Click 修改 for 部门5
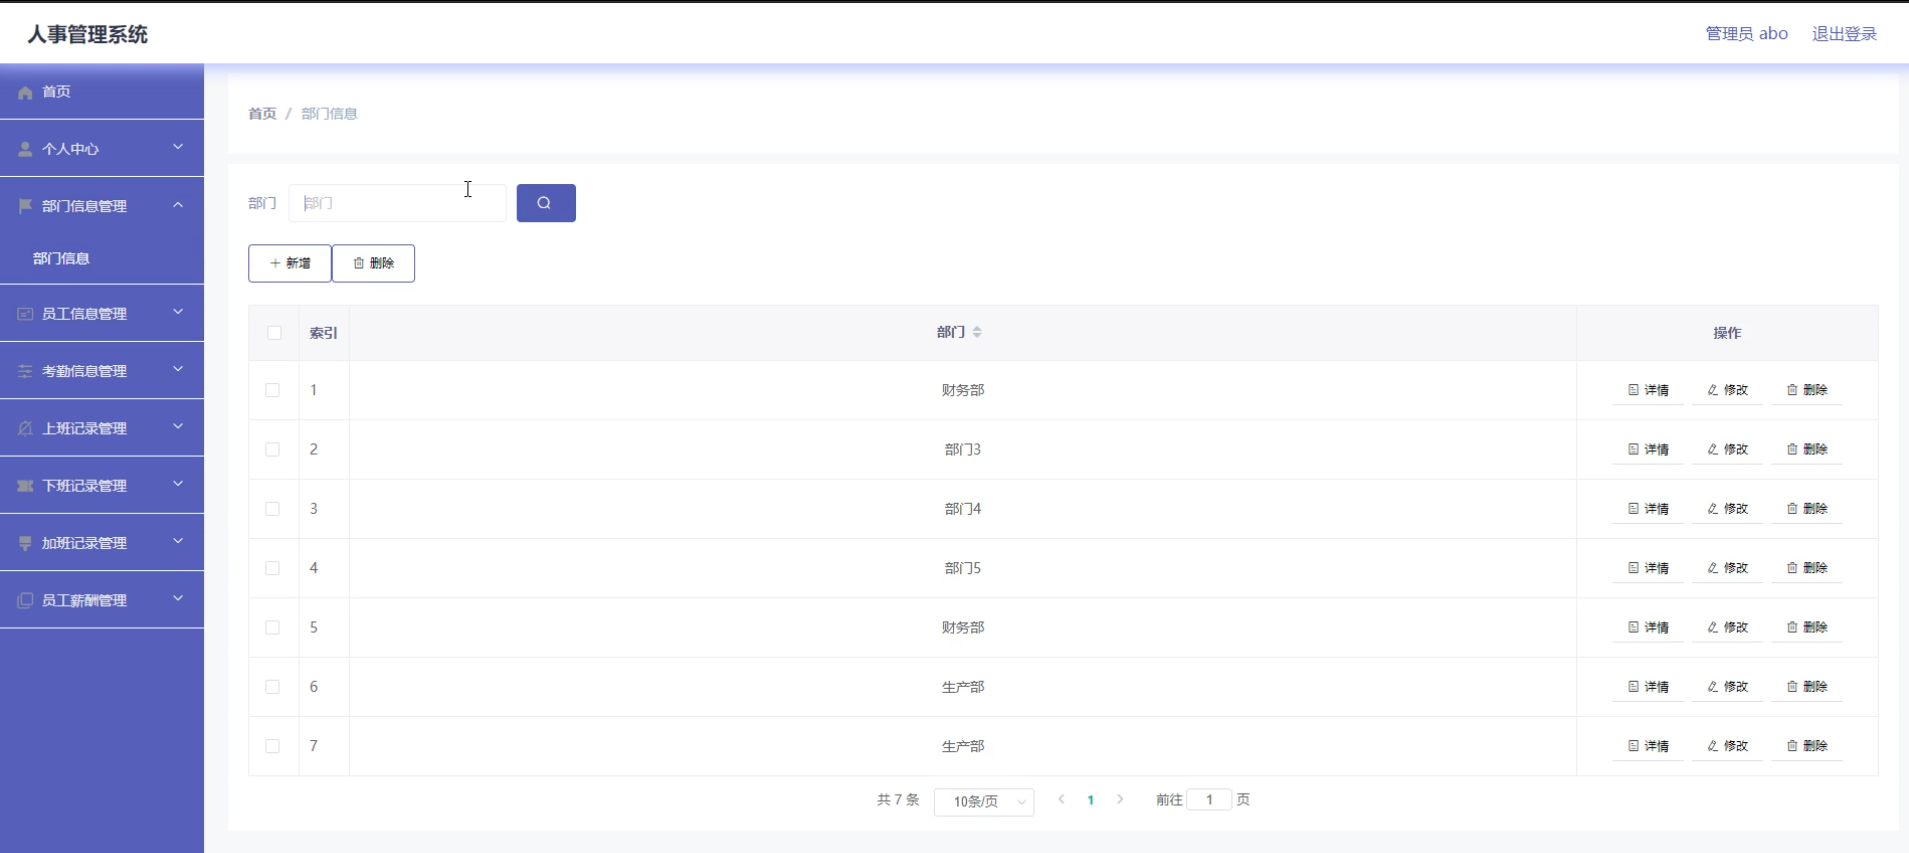 pyautogui.click(x=1727, y=568)
